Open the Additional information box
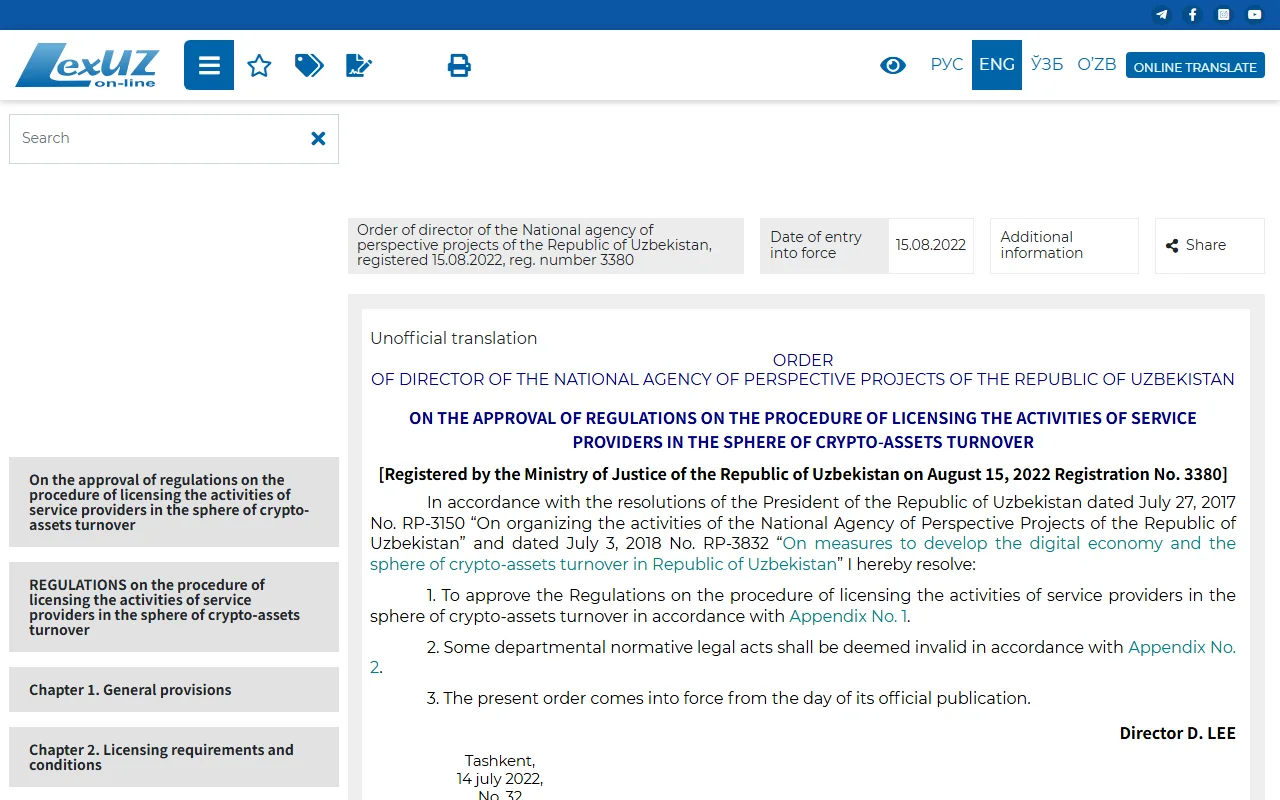 click(x=1064, y=246)
